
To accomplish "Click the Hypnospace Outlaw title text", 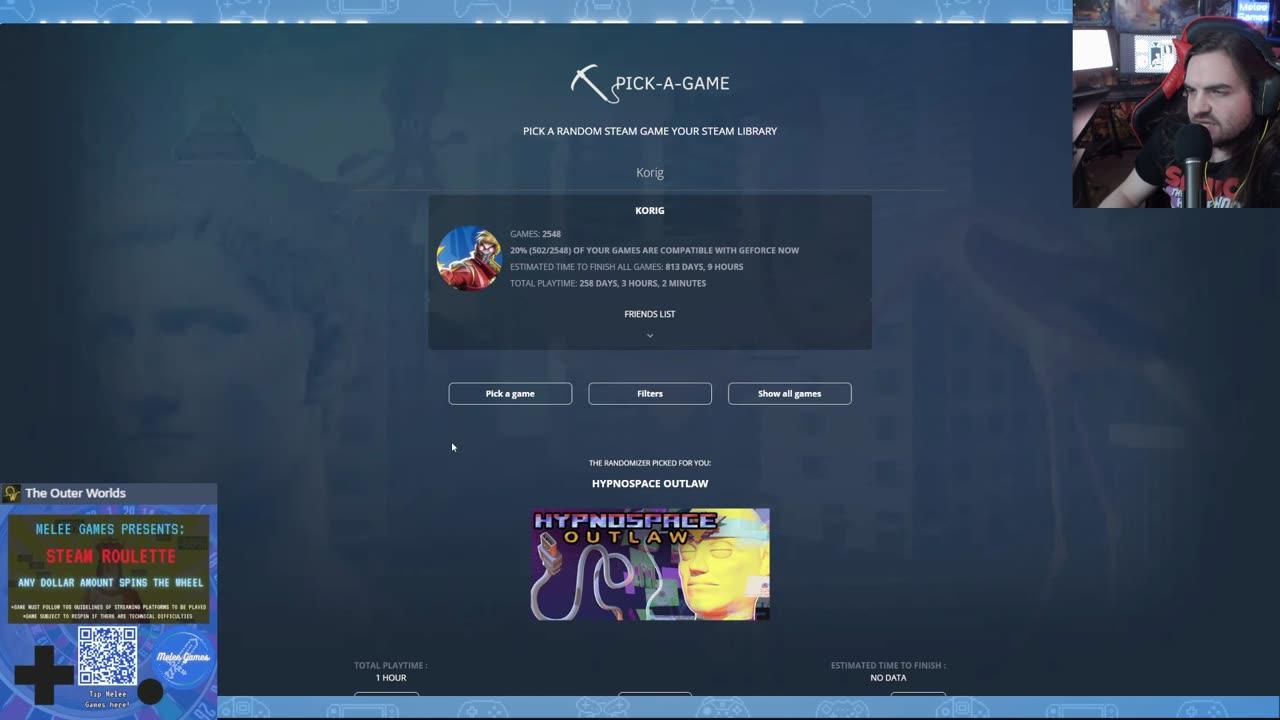I will coord(650,483).
